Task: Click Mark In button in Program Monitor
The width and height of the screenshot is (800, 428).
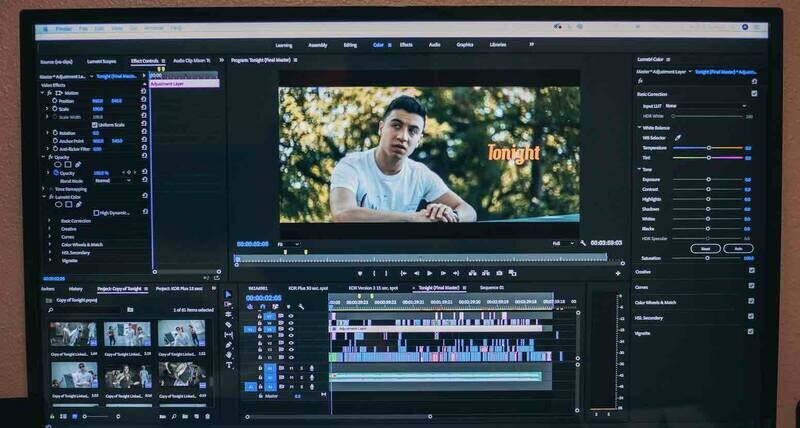Action: pos(374,273)
